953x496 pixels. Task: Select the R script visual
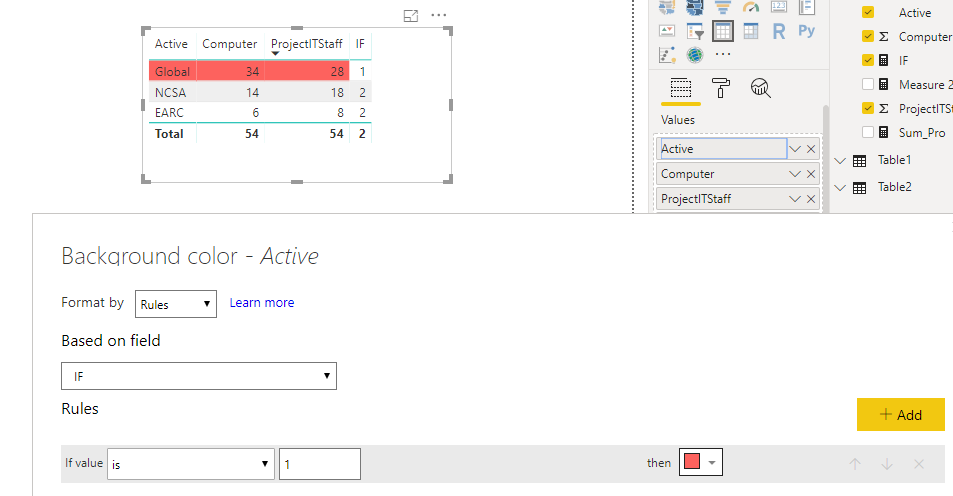(x=779, y=31)
